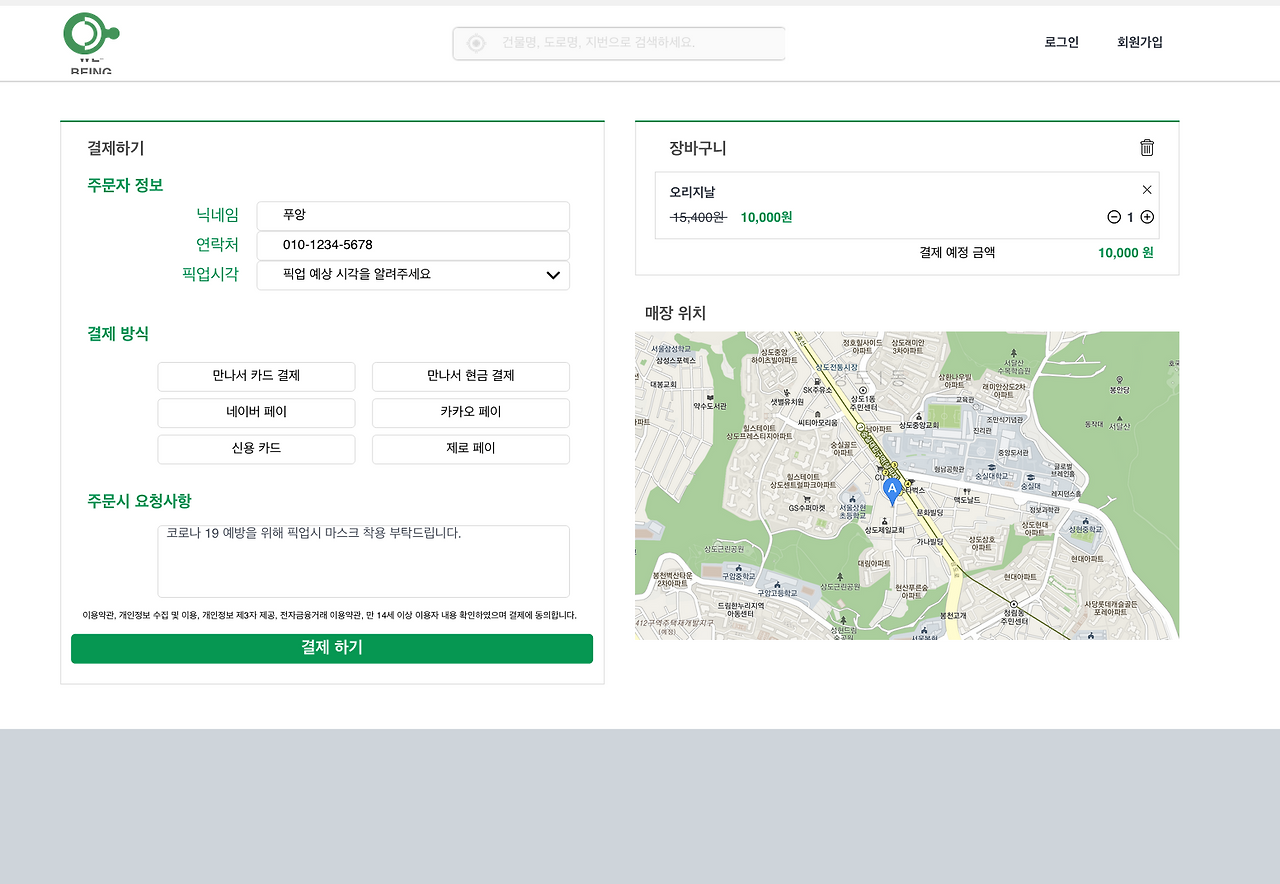
Task: Click the 오리지날 item name
Action: [x=692, y=192]
